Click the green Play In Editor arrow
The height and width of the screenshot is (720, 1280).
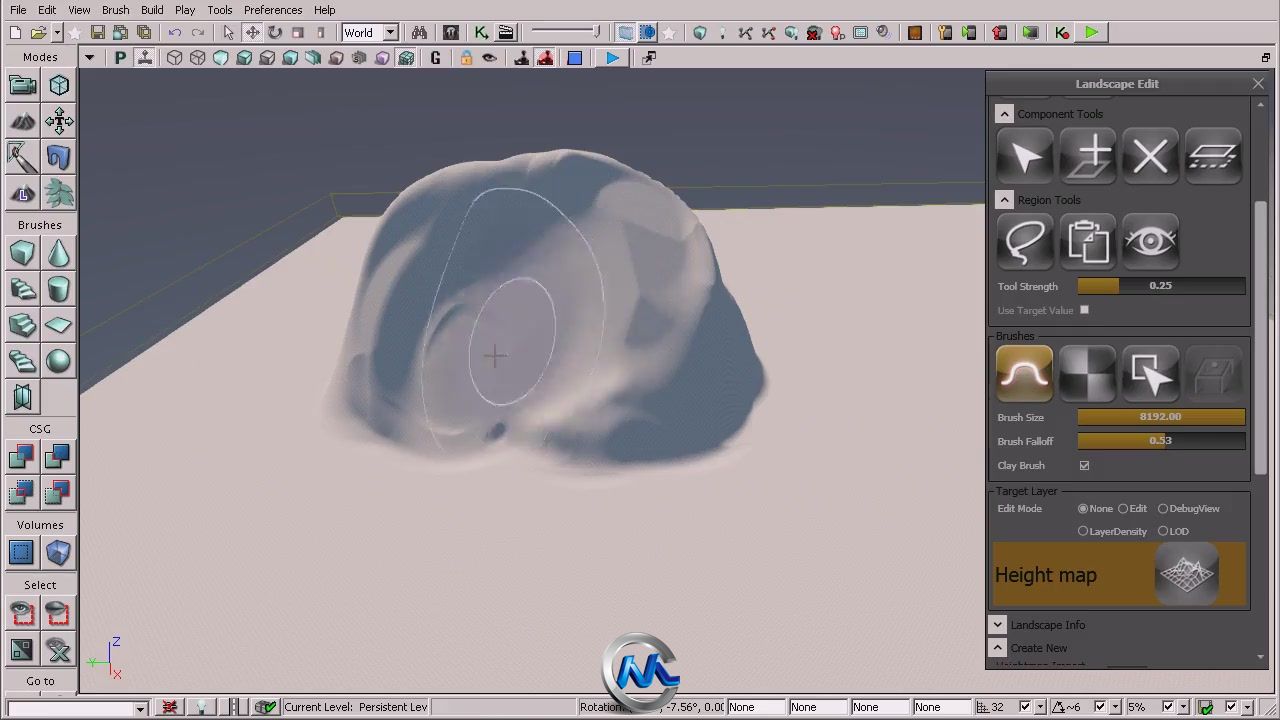tap(1091, 33)
